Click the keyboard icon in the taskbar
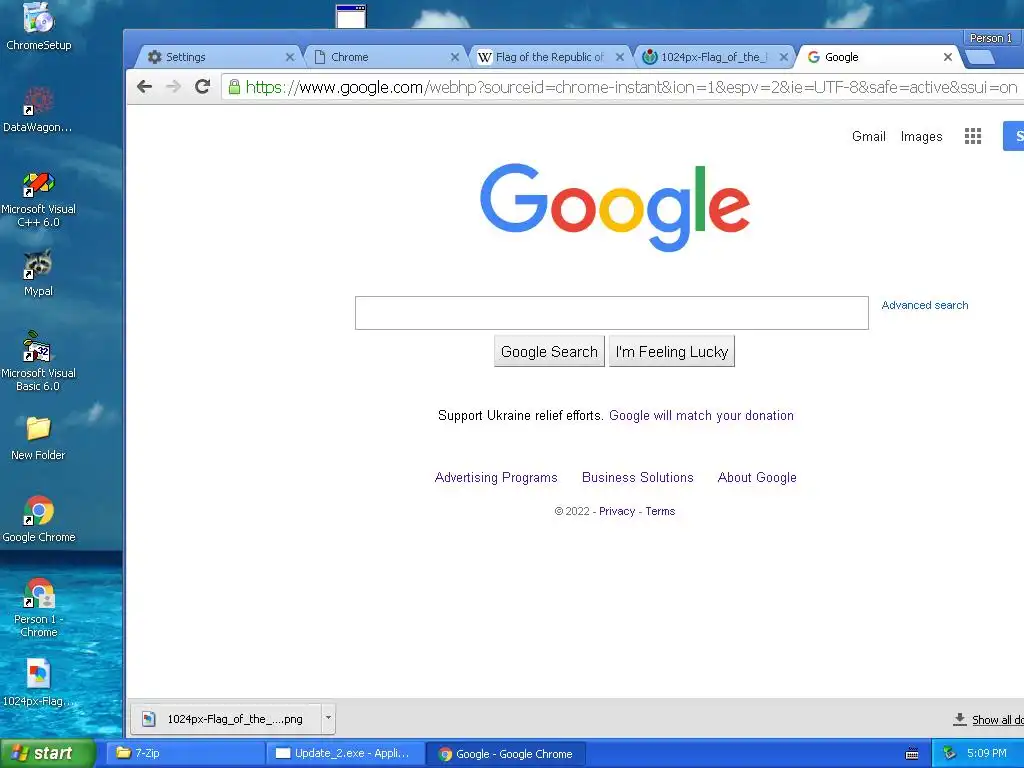Viewport: 1024px width, 768px height. [912, 754]
